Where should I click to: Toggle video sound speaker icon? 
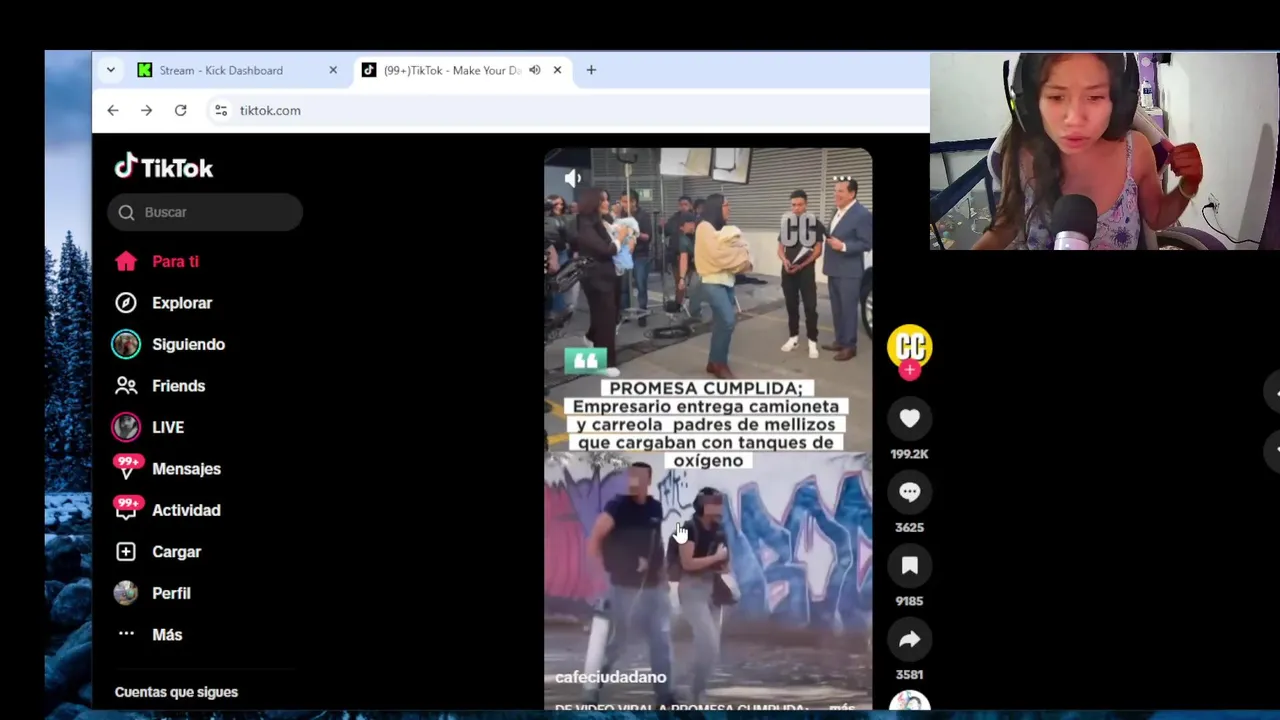pos(572,178)
